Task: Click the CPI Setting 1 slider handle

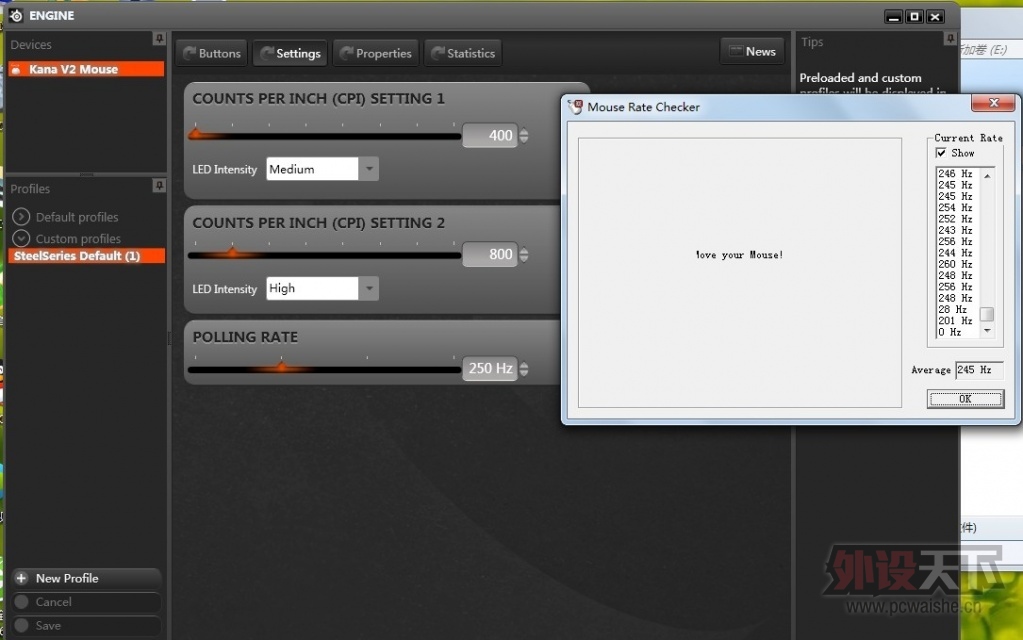Action: [x=196, y=134]
